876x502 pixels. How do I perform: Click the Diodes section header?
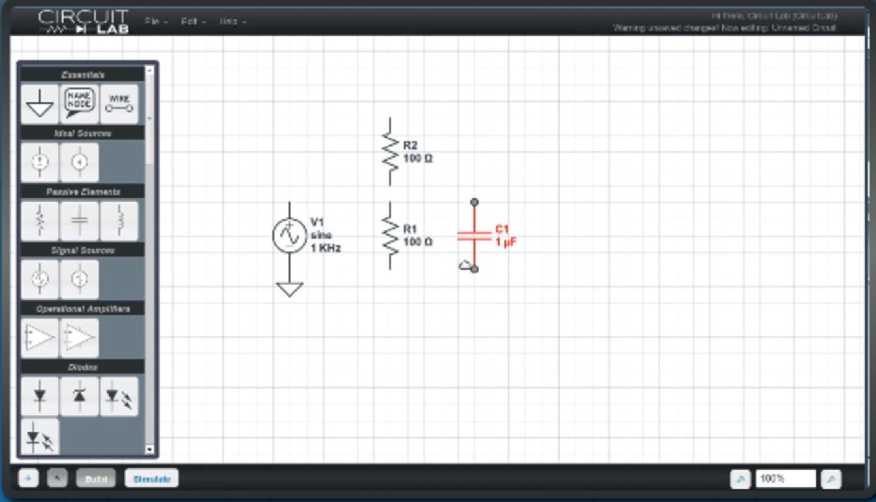pos(82,367)
